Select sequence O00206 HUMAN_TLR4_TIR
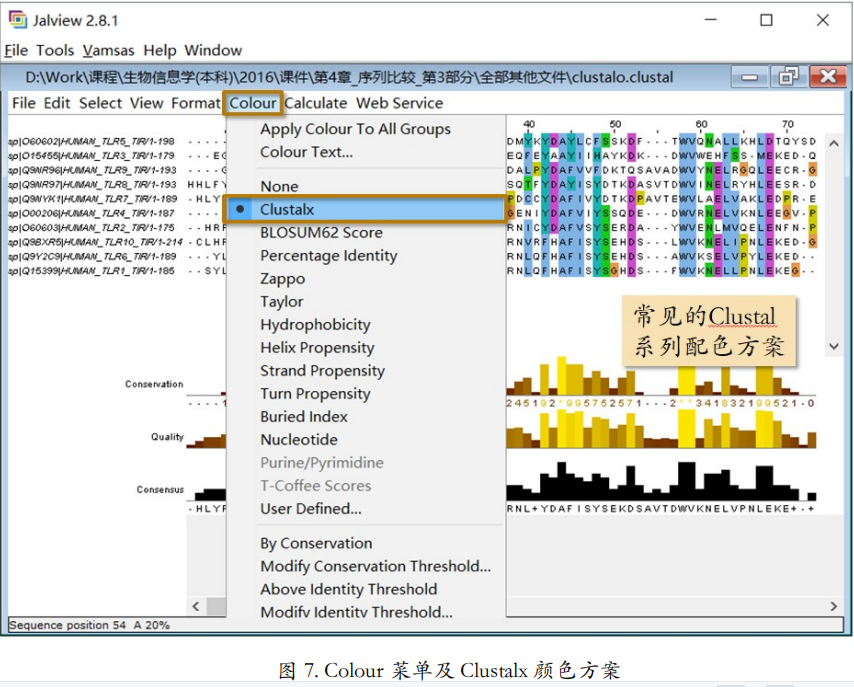The width and height of the screenshot is (854, 687). (x=92, y=213)
